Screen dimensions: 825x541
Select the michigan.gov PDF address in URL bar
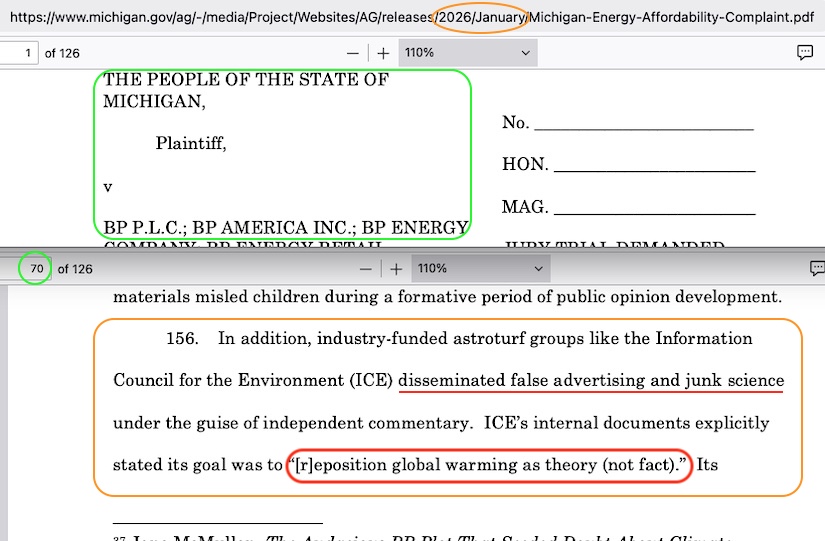[400, 18]
